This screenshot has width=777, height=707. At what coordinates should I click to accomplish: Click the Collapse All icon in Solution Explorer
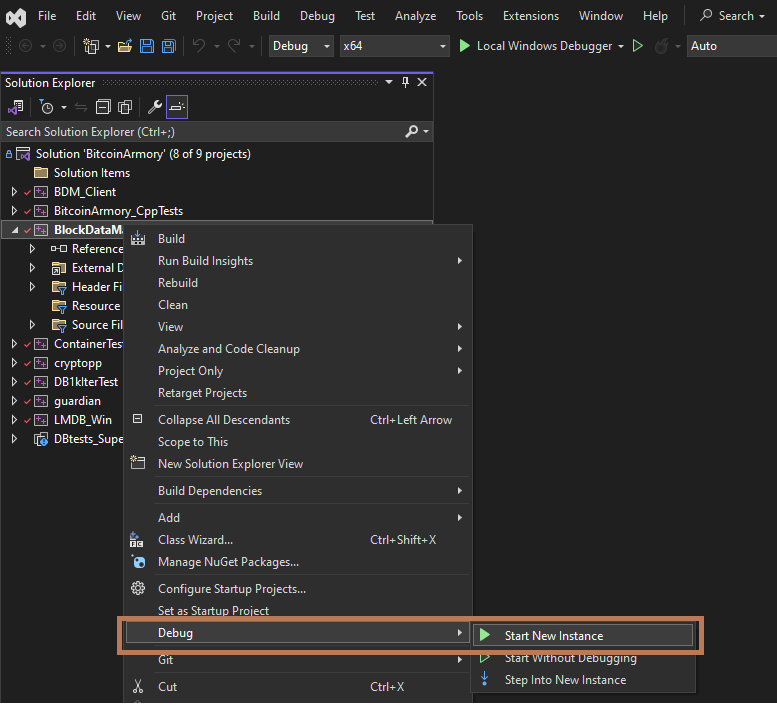tap(103, 107)
